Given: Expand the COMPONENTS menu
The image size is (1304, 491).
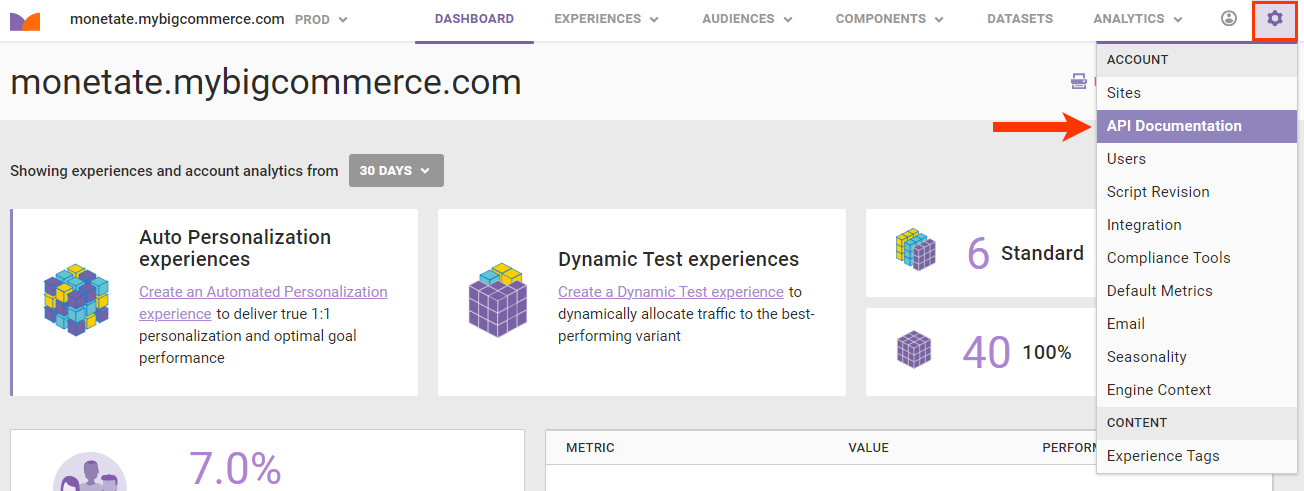Looking at the screenshot, I should click(x=890, y=19).
